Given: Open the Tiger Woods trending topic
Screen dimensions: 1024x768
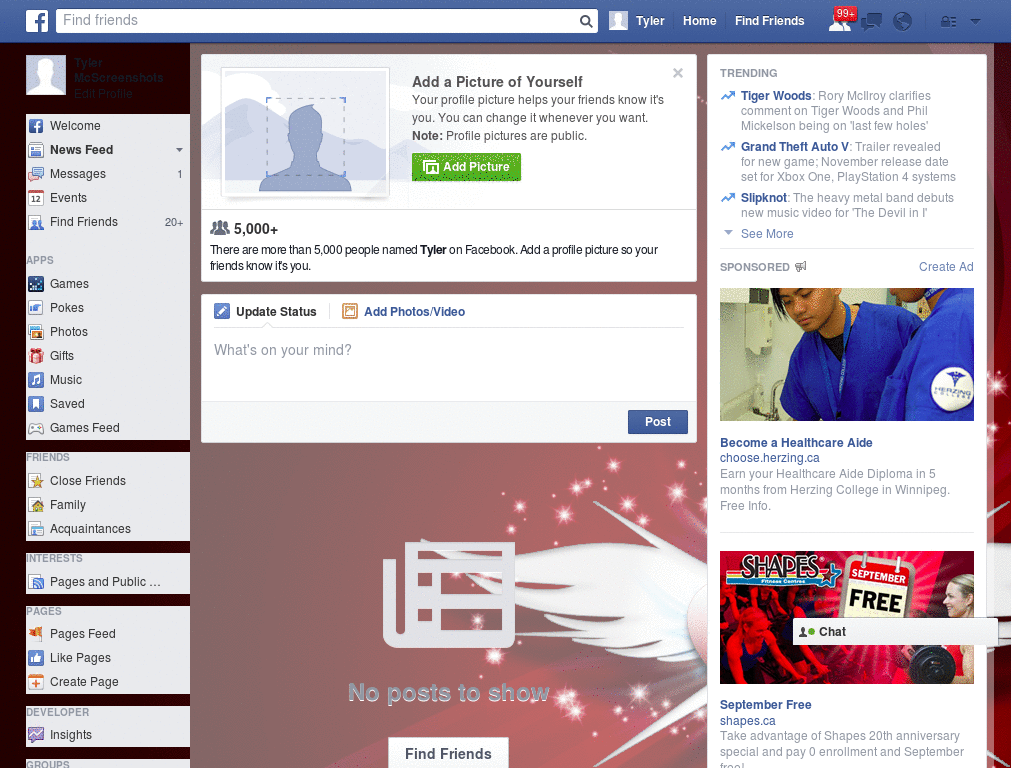Looking at the screenshot, I should (776, 96).
